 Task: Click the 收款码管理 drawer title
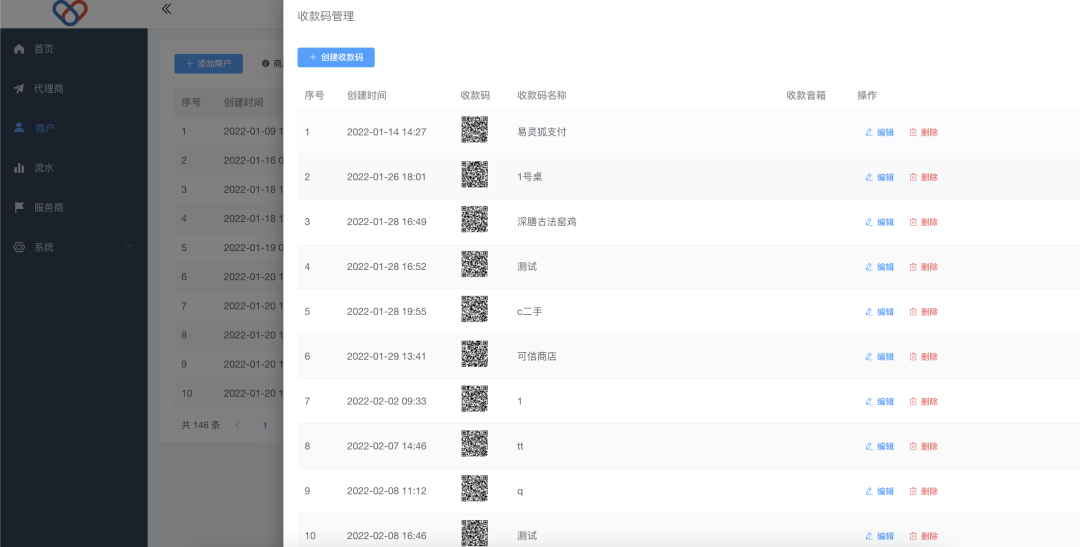pos(326,16)
